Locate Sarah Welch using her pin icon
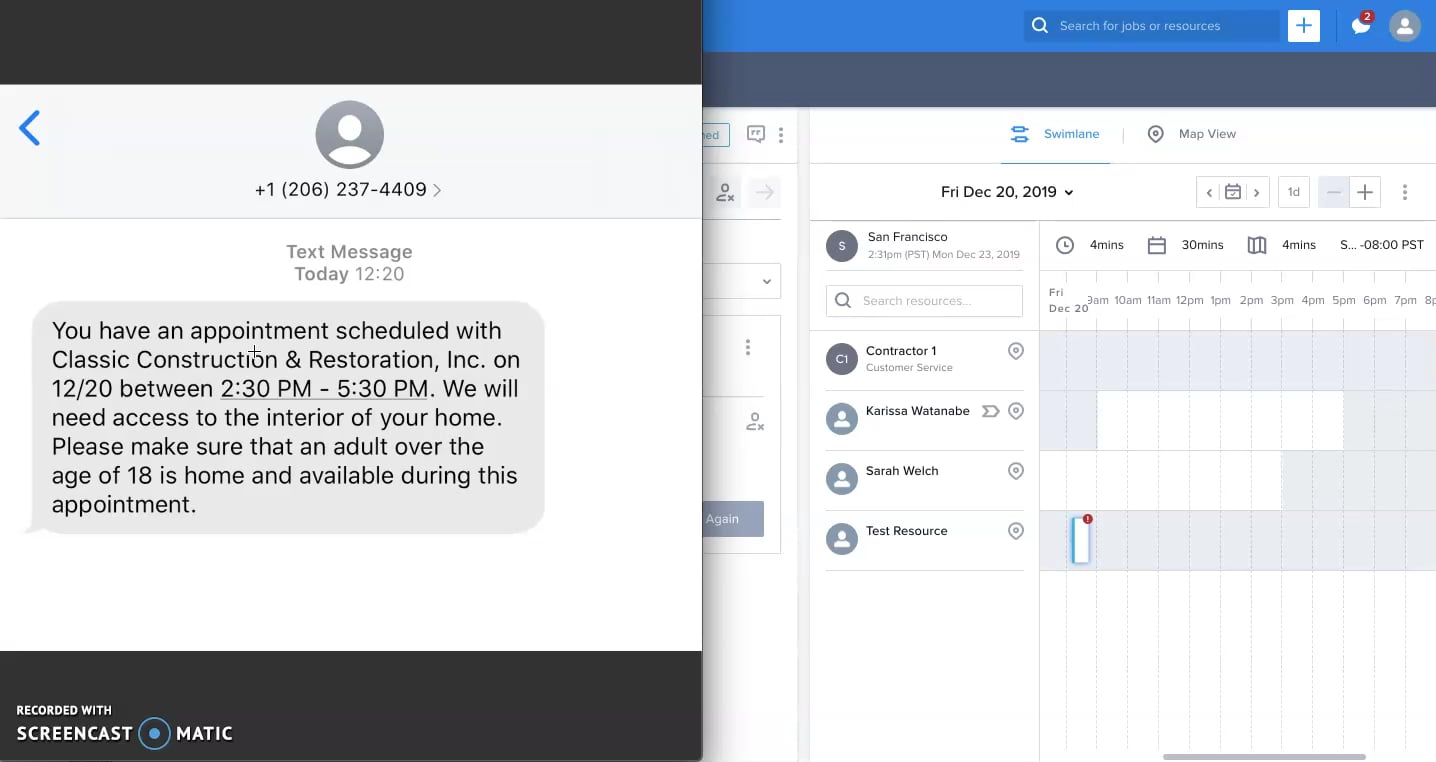This screenshot has width=1436, height=762. coord(1016,471)
